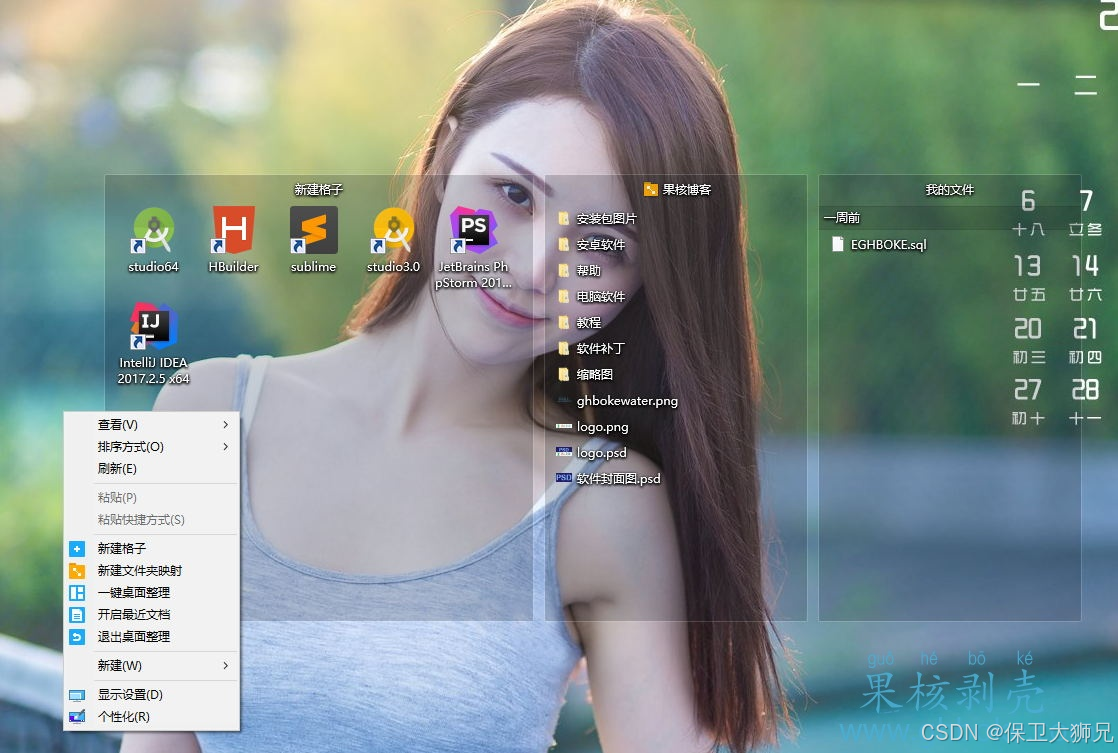Image resolution: width=1118 pixels, height=753 pixels.
Task: Select the 安卓软件 folder name
Action: pyautogui.click(x=600, y=245)
